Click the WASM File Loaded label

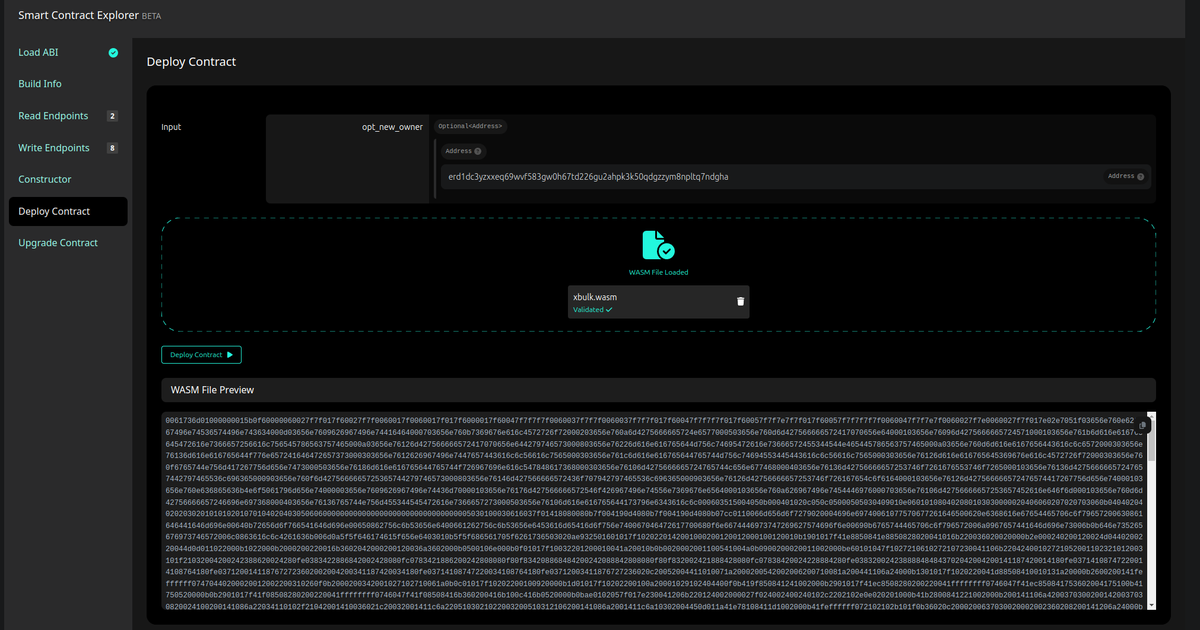[x=658, y=272]
